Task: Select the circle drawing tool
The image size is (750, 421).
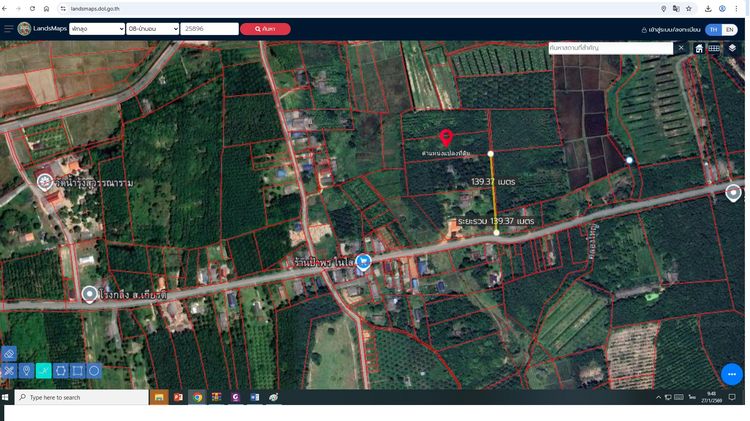Action: tap(94, 371)
